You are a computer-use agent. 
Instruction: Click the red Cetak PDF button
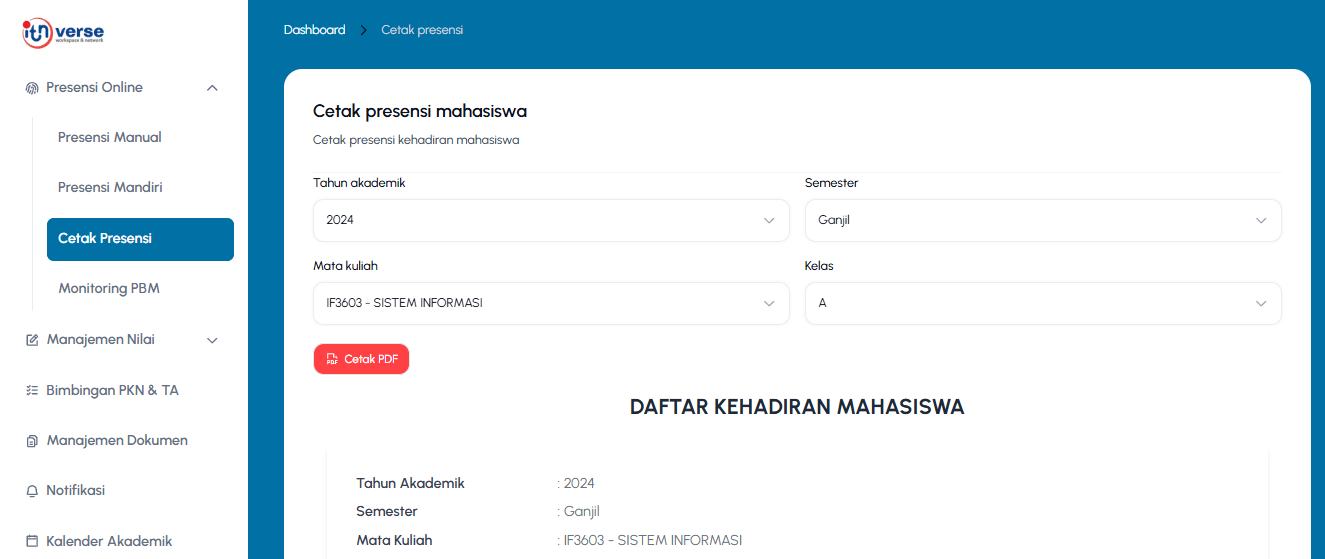(x=361, y=359)
